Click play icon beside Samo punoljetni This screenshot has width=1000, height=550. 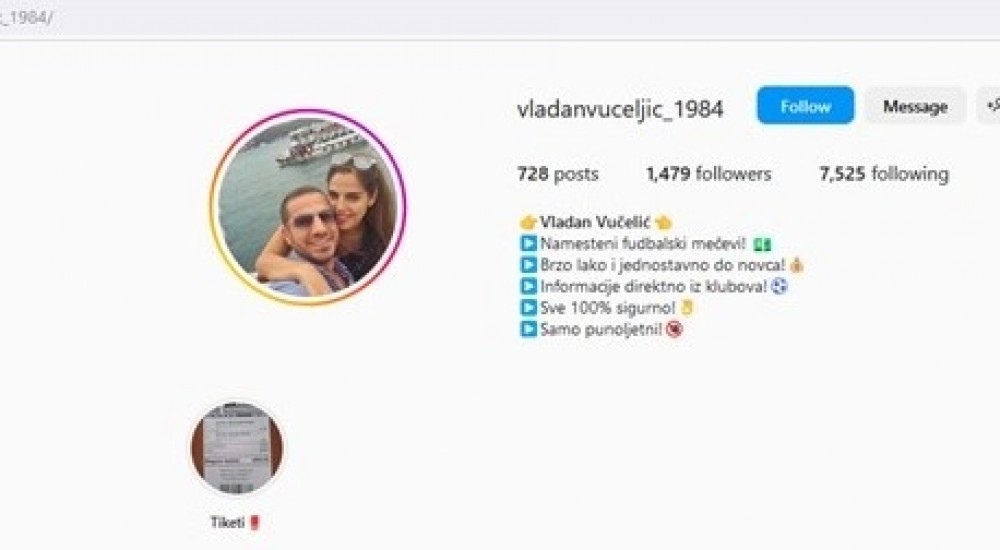point(528,329)
